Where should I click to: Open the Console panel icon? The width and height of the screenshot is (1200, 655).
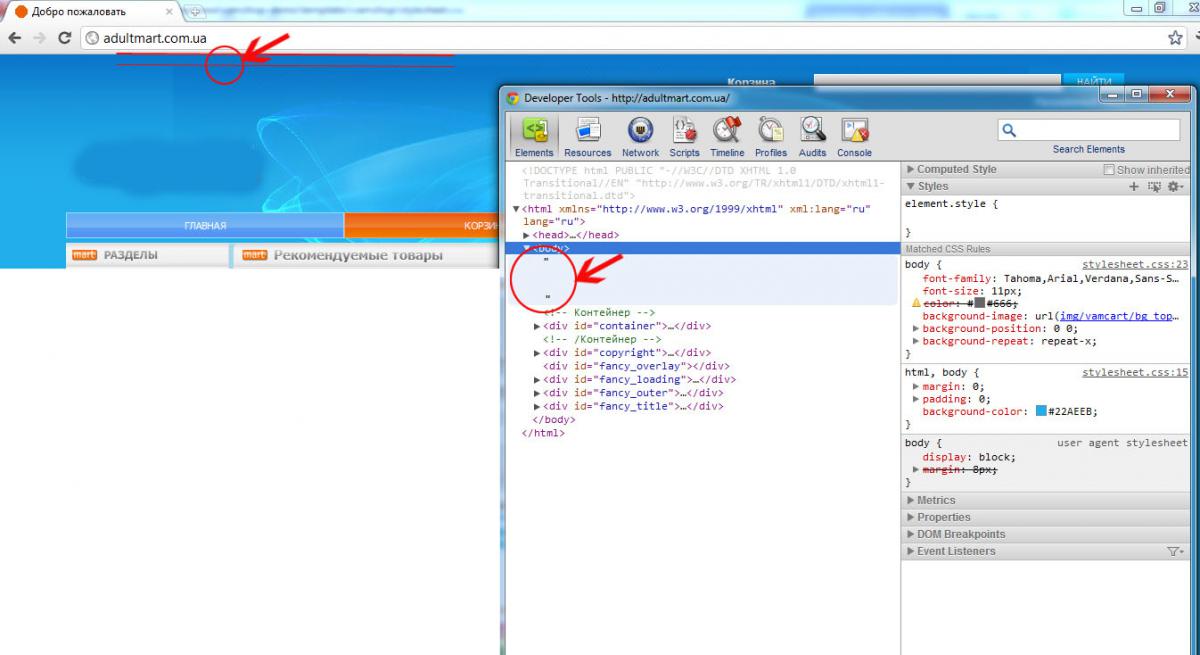[854, 137]
